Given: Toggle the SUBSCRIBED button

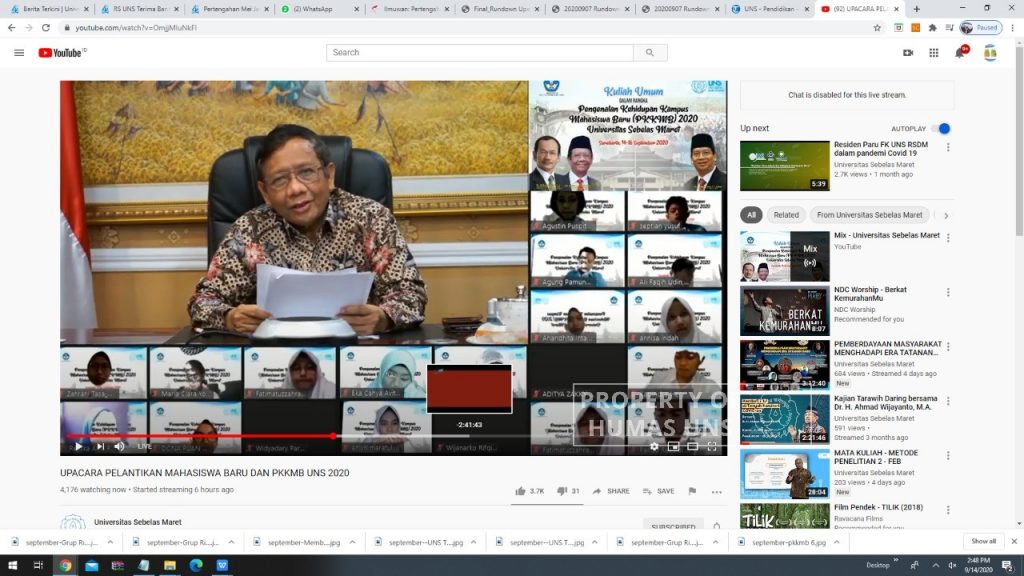Looking at the screenshot, I should pyautogui.click(x=673, y=527).
